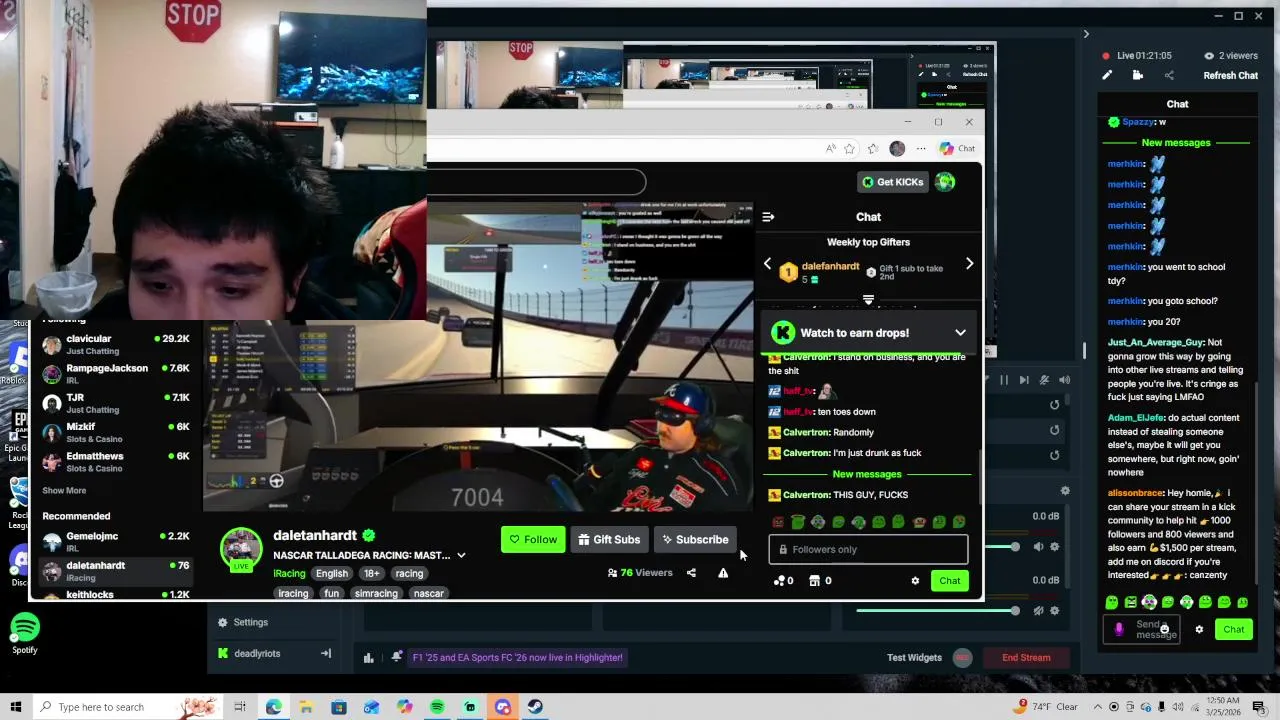
Task: Click pencil edit stream info icon
Action: (1107, 75)
